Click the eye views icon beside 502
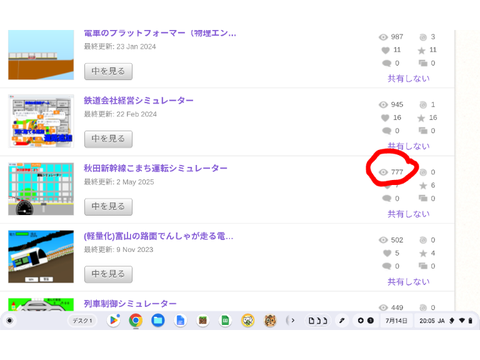Image resolution: width=480 pixels, height=360 pixels. click(383, 240)
